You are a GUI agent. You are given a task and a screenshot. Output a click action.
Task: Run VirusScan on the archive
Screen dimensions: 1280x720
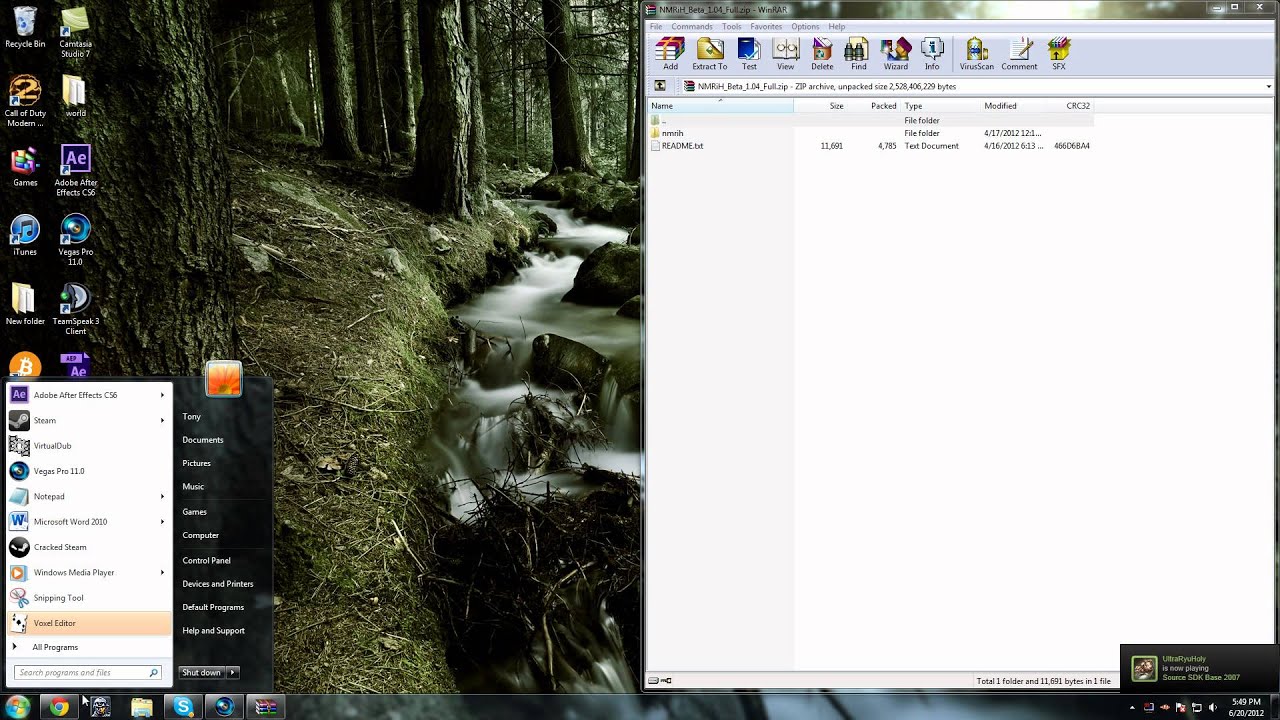pos(977,54)
